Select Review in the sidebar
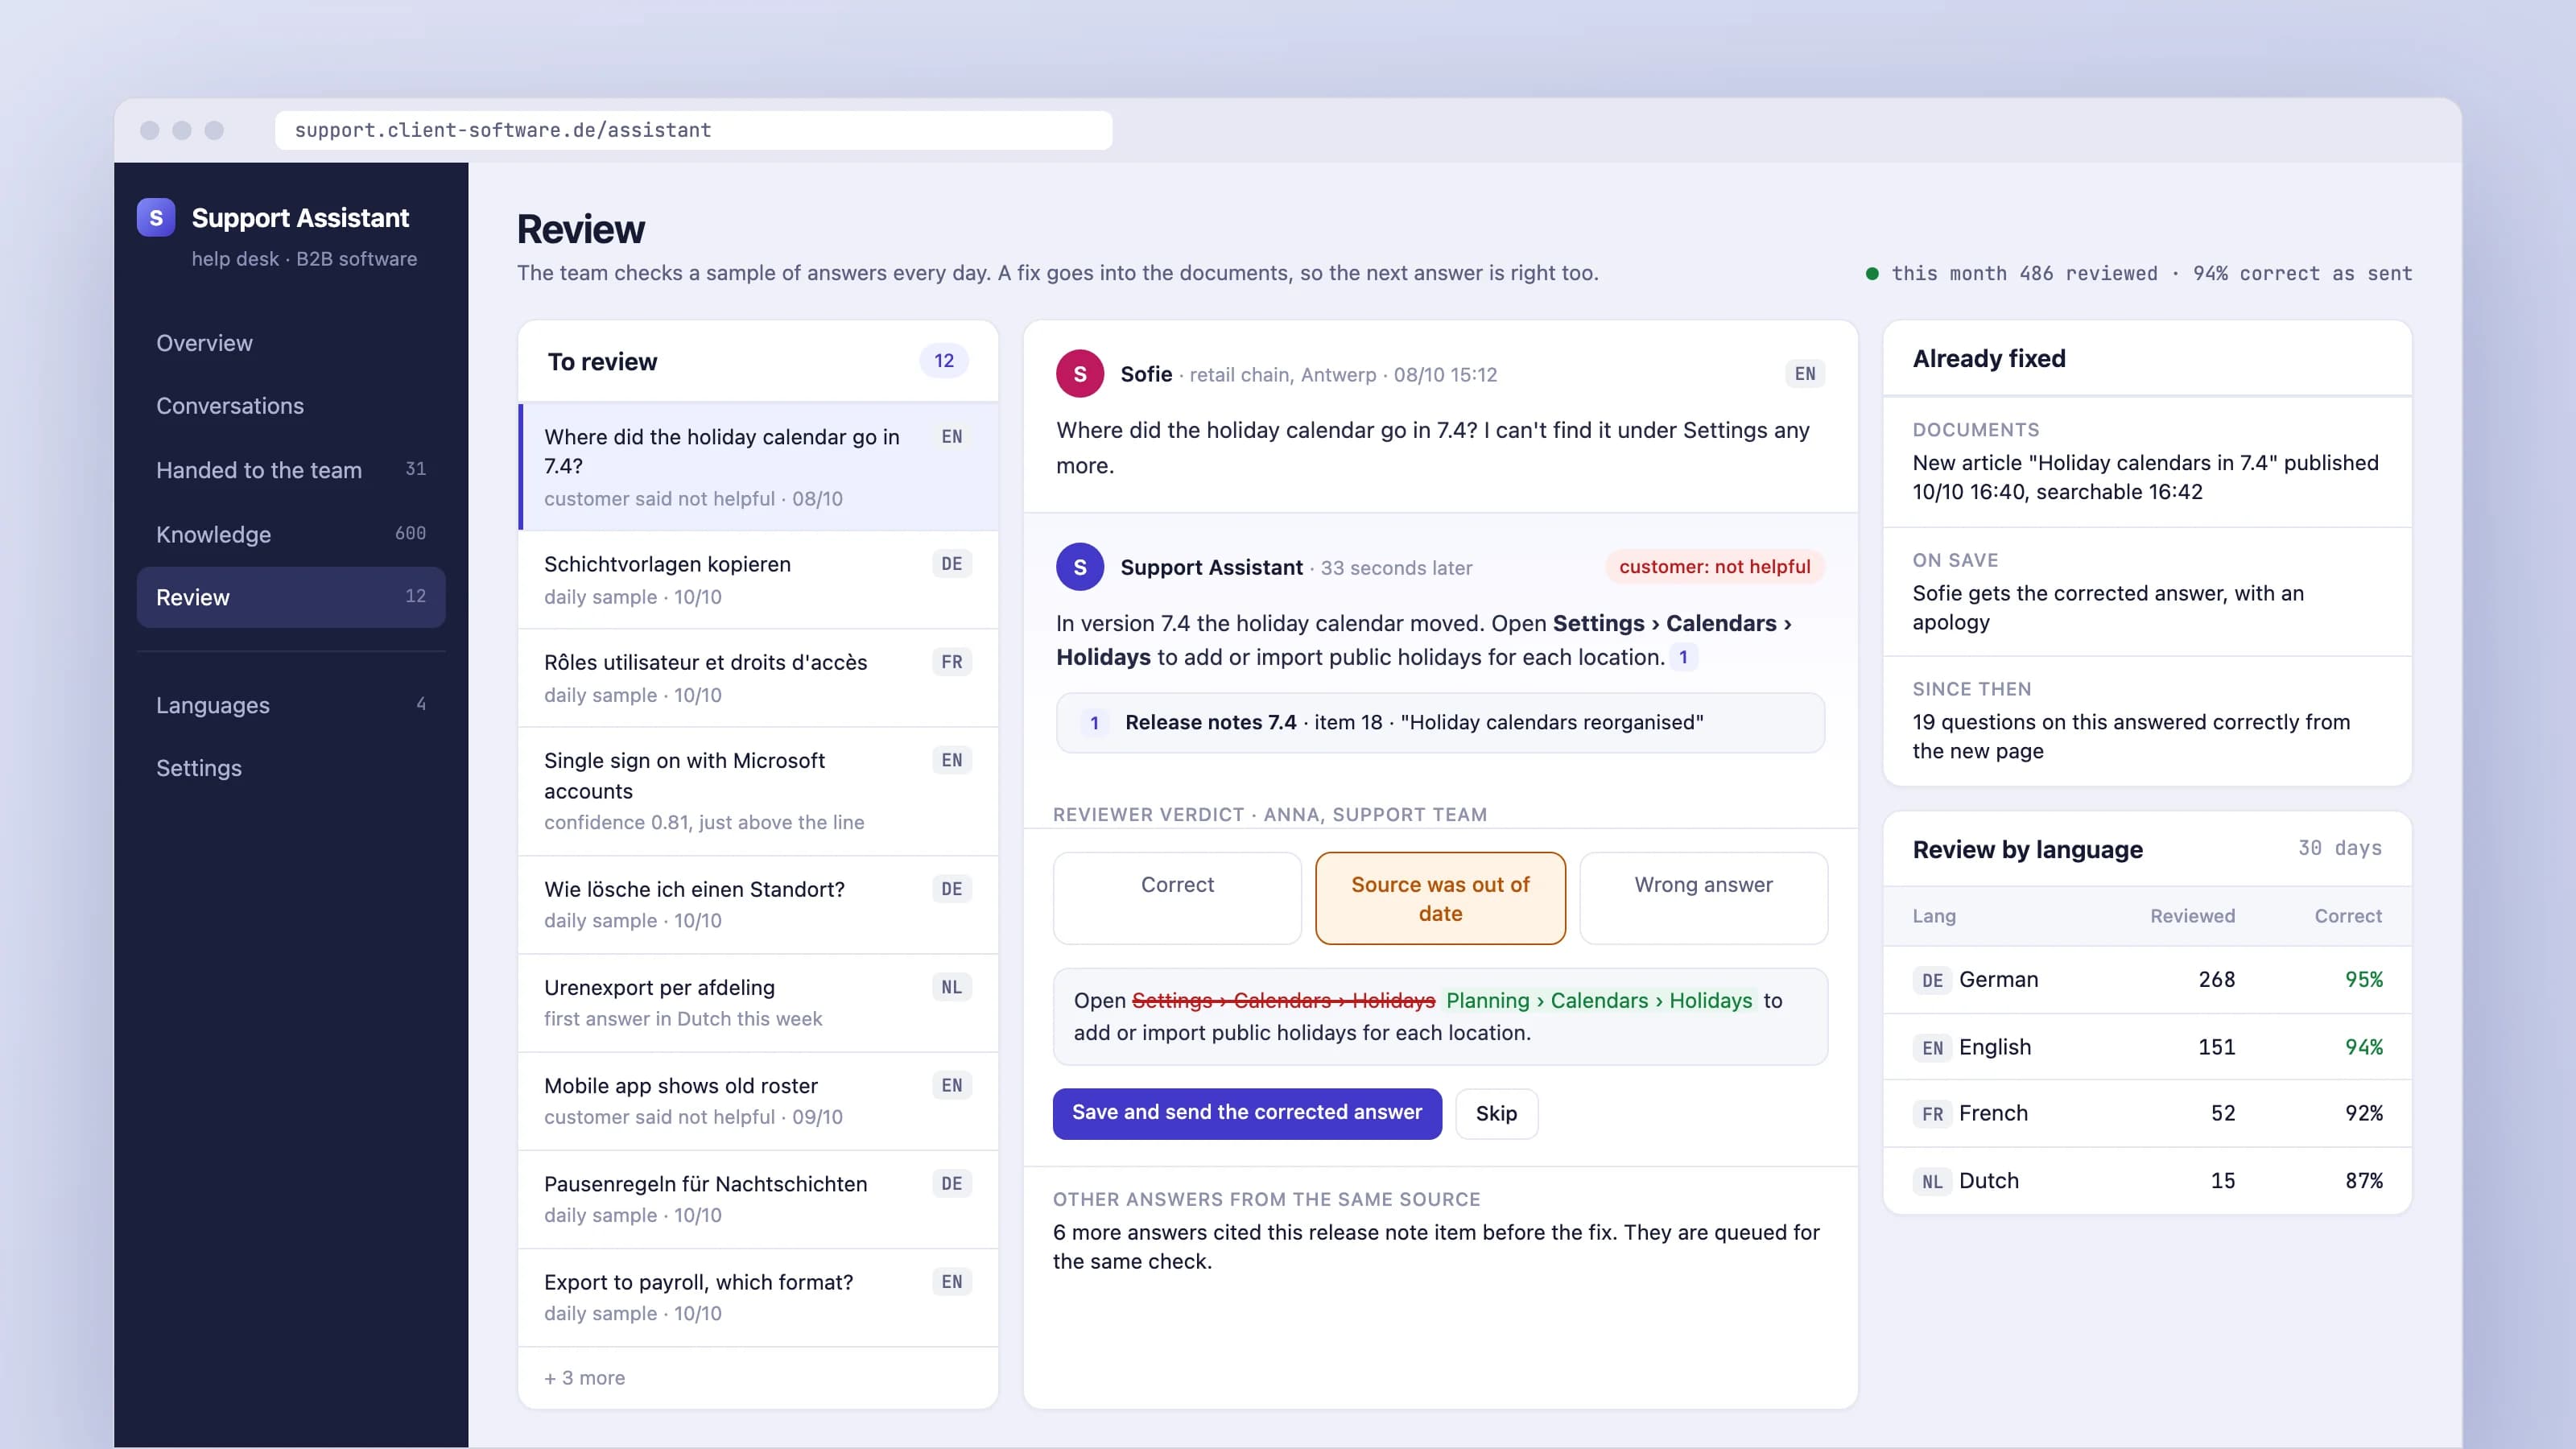 (x=291, y=597)
